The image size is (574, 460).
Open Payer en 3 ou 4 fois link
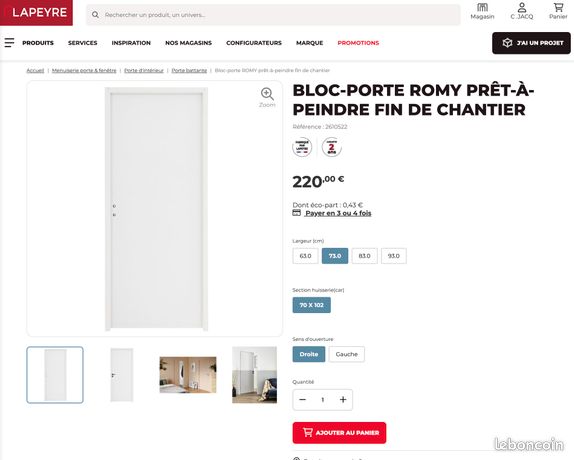pos(338,213)
